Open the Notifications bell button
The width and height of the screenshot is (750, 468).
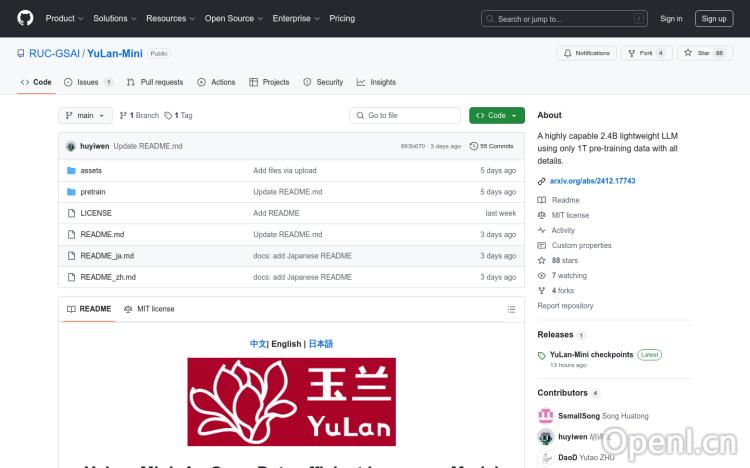(x=587, y=53)
